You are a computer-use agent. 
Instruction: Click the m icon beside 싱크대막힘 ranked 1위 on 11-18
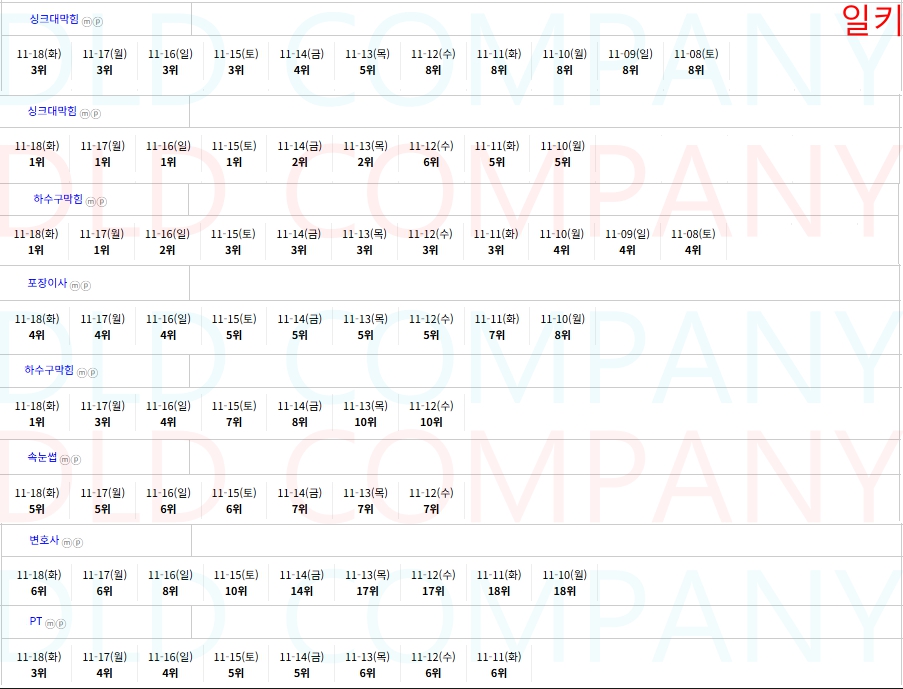tap(85, 114)
